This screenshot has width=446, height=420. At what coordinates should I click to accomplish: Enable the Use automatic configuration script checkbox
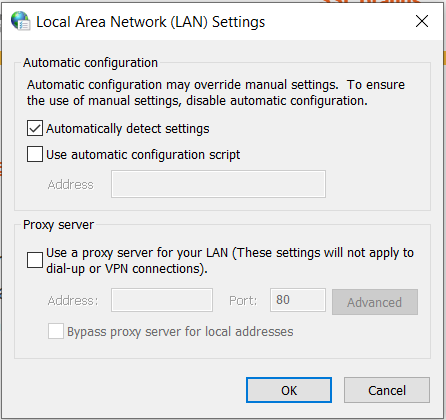[x=35, y=154]
